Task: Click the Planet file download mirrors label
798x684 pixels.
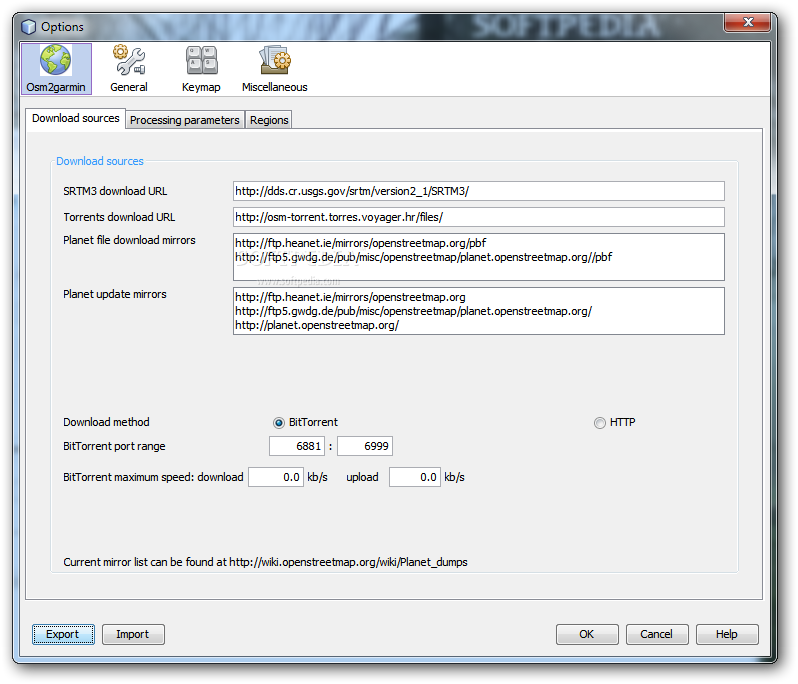Action: click(x=129, y=240)
